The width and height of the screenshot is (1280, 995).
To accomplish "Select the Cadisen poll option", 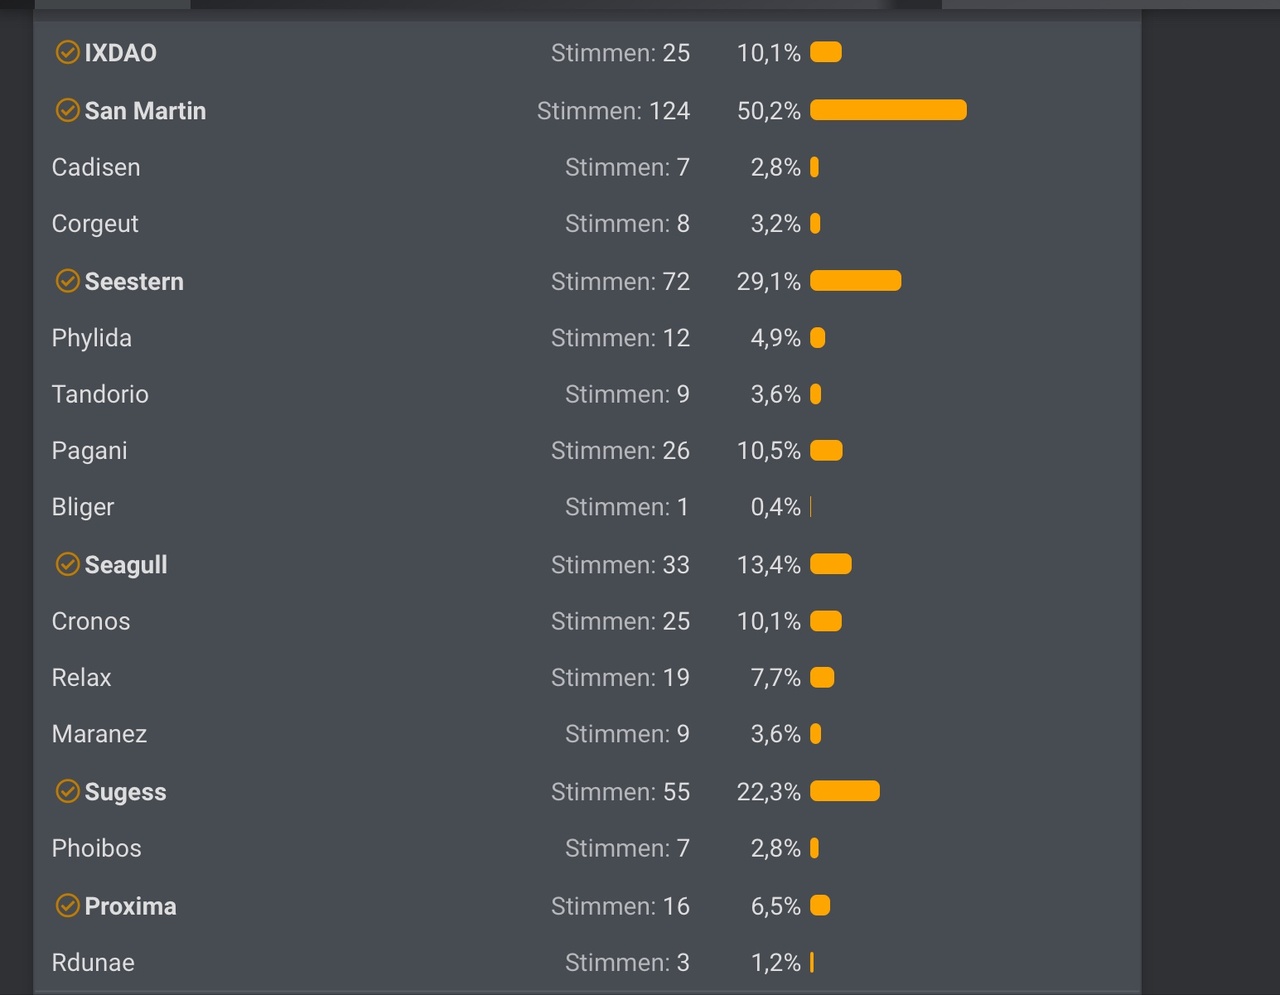I will pyautogui.click(x=96, y=168).
